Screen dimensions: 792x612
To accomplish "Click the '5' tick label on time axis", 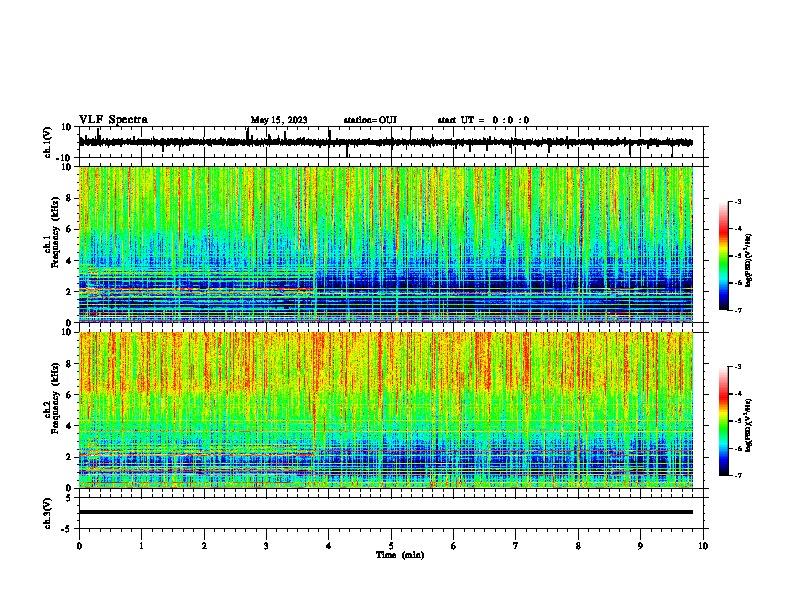I will [x=391, y=546].
